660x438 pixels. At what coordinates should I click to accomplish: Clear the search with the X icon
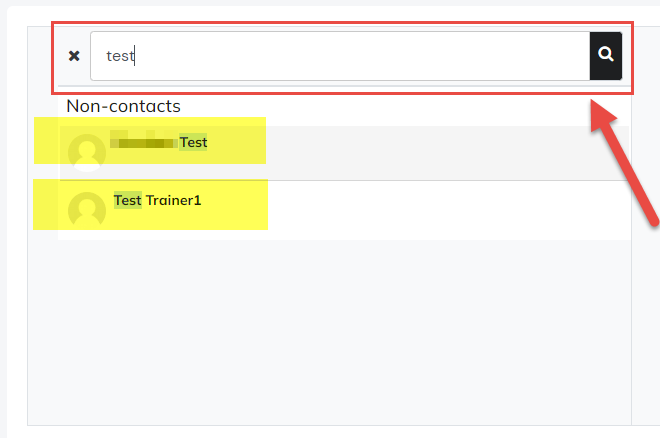pyautogui.click(x=74, y=56)
